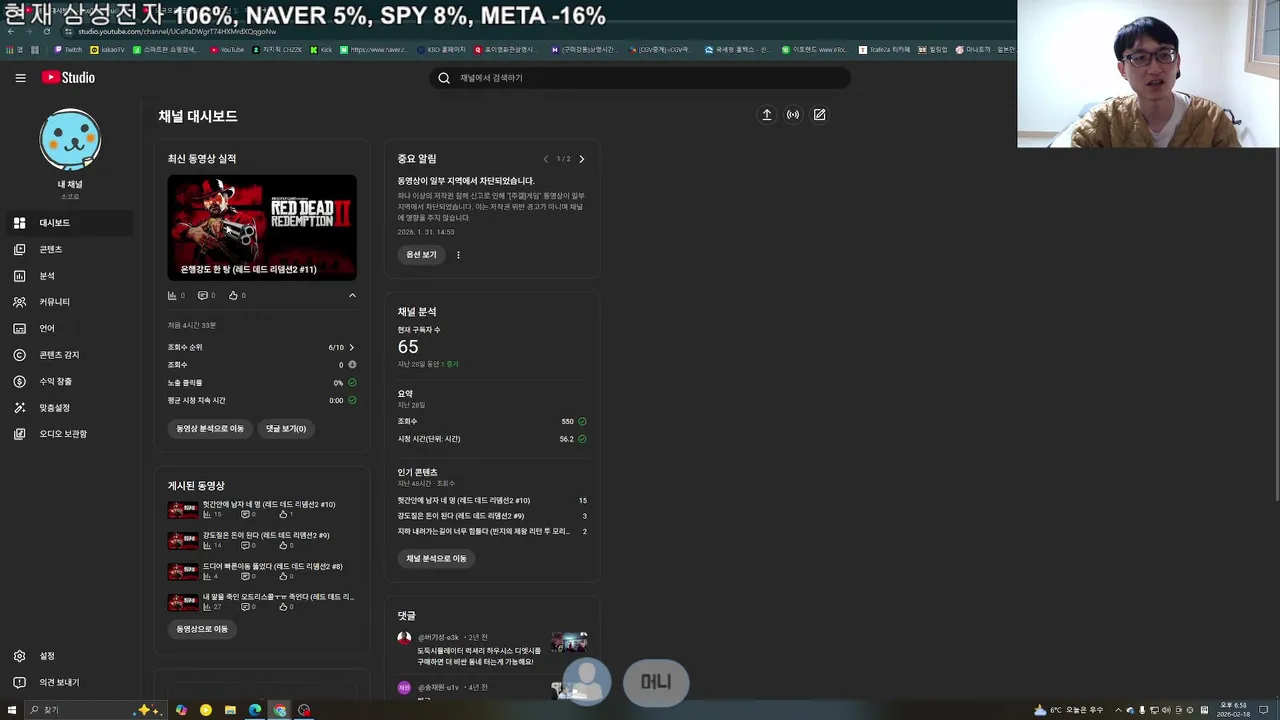Open File Explorer from the taskbar
1280x720 pixels.
tap(230, 710)
